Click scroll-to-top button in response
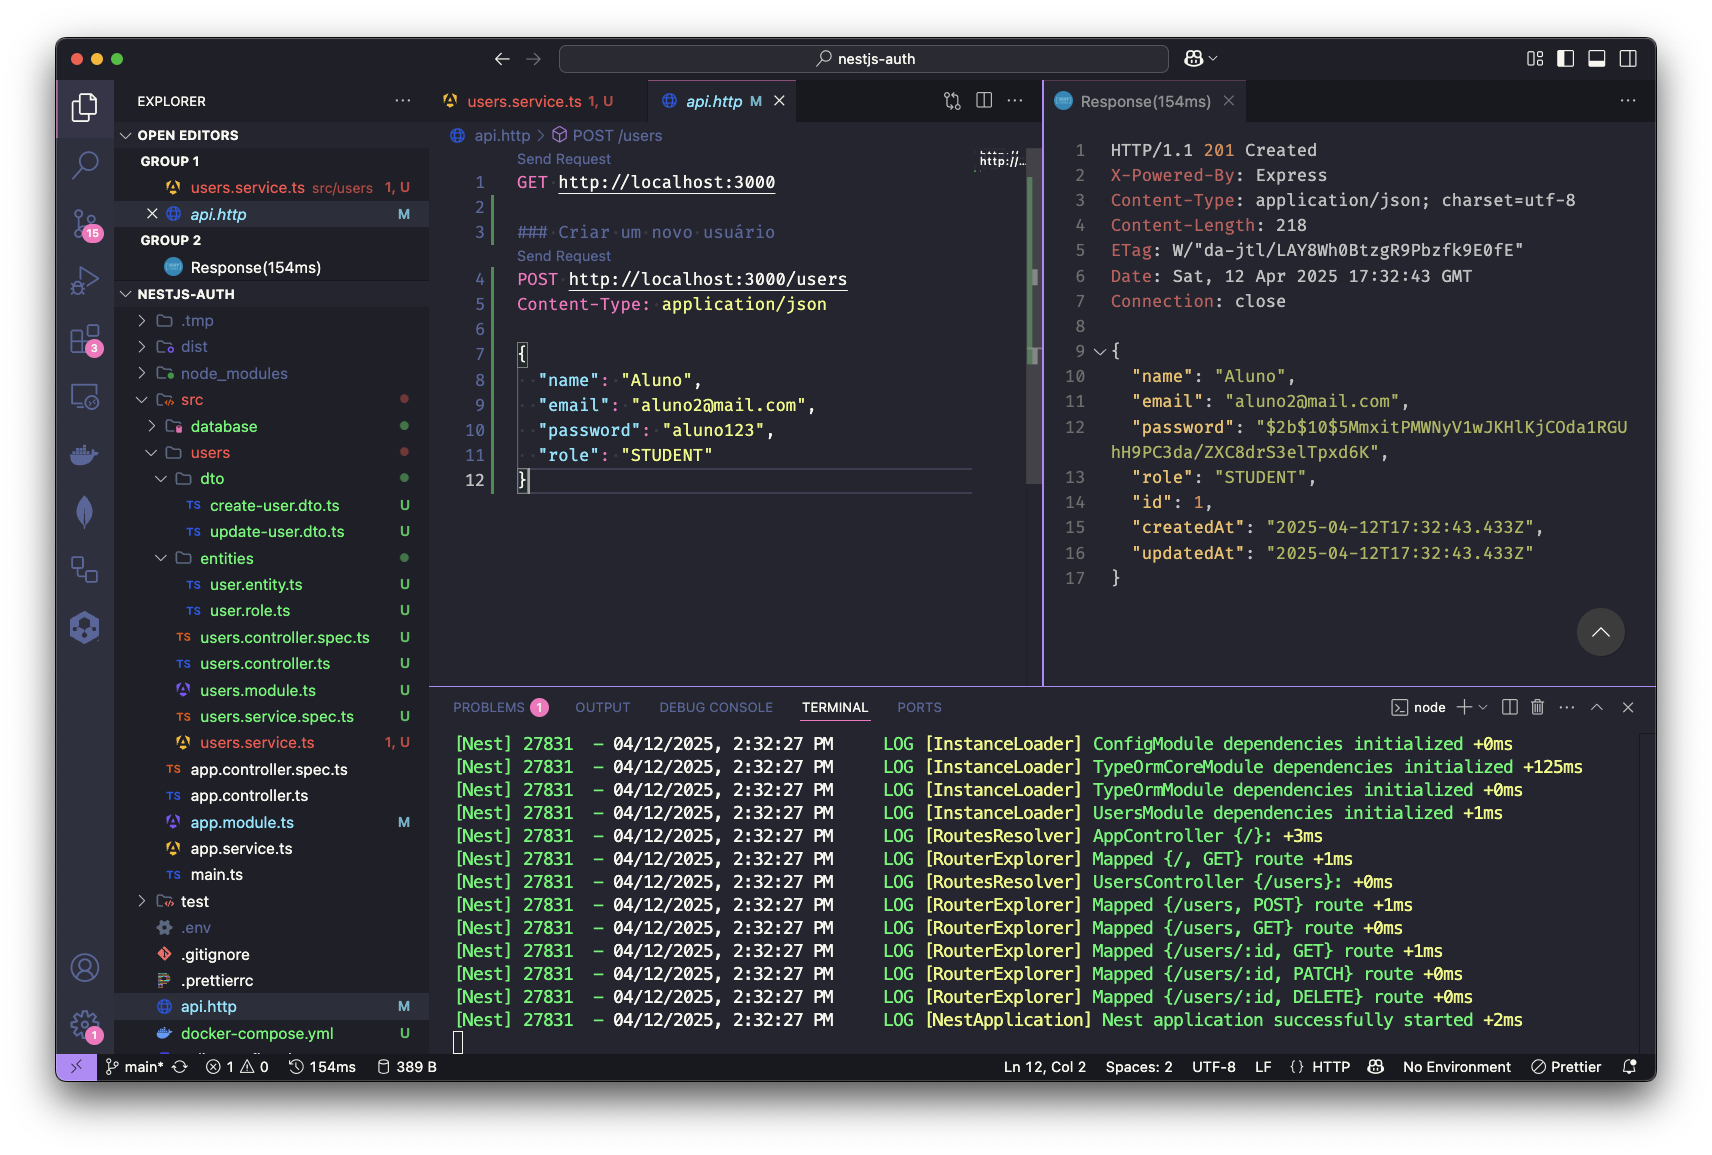The image size is (1712, 1155). coord(1600,632)
